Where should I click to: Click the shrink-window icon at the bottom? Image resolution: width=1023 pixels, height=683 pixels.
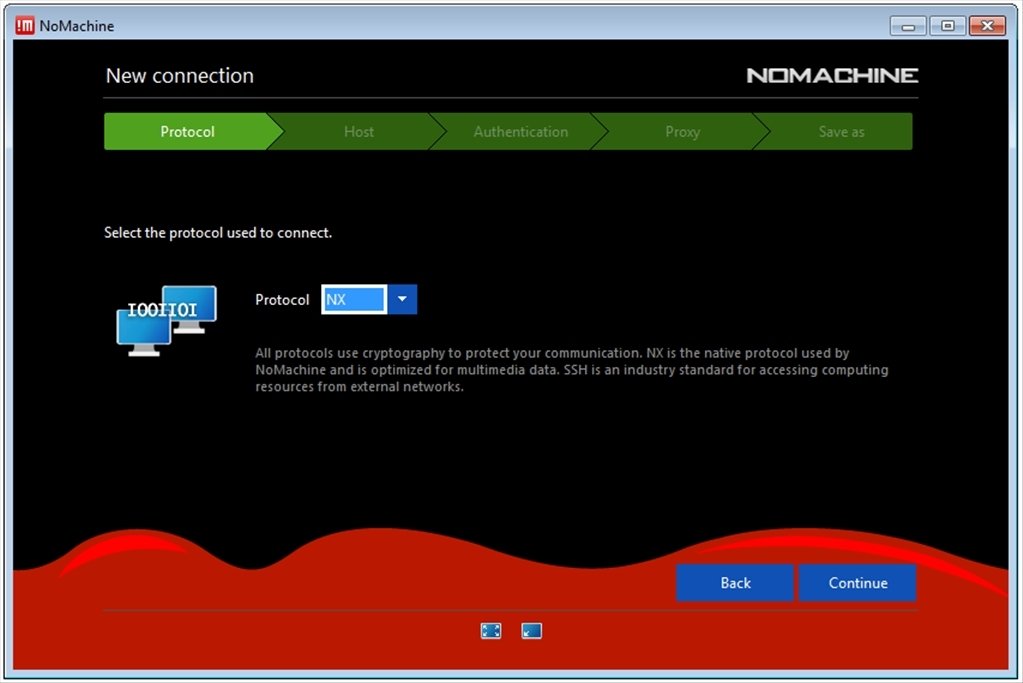[x=531, y=631]
